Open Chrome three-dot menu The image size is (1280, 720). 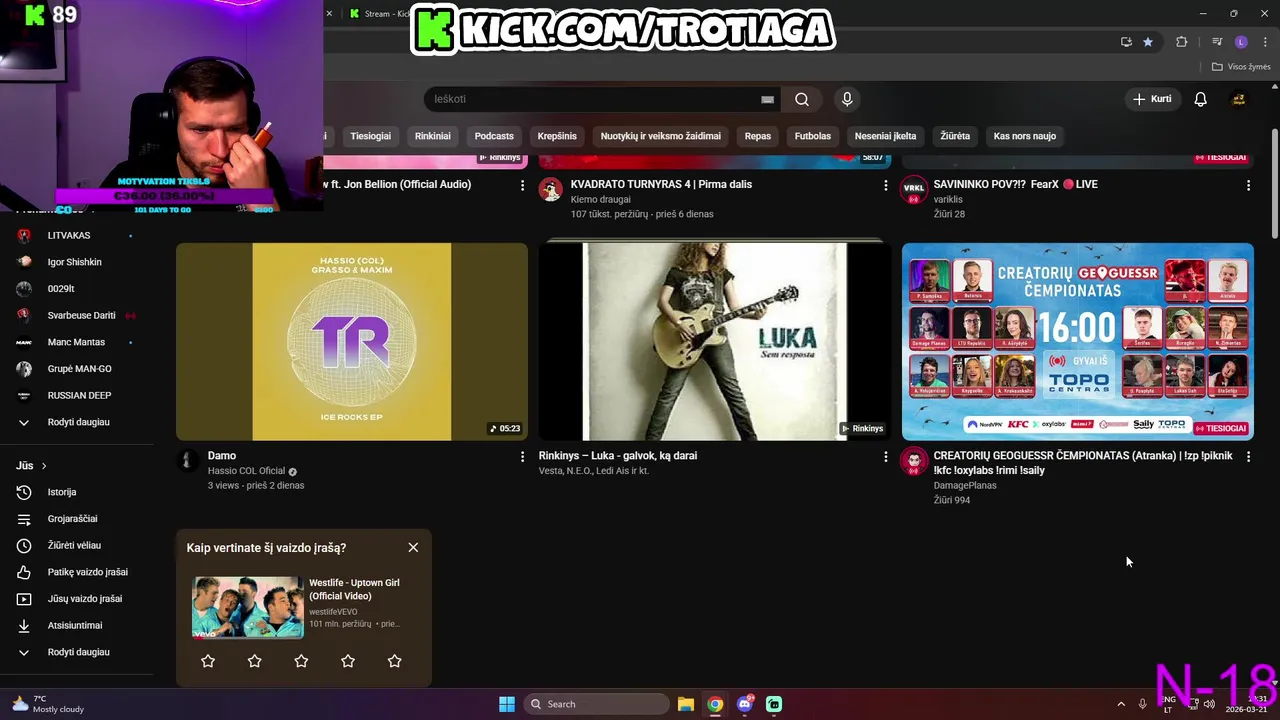click(x=1264, y=42)
